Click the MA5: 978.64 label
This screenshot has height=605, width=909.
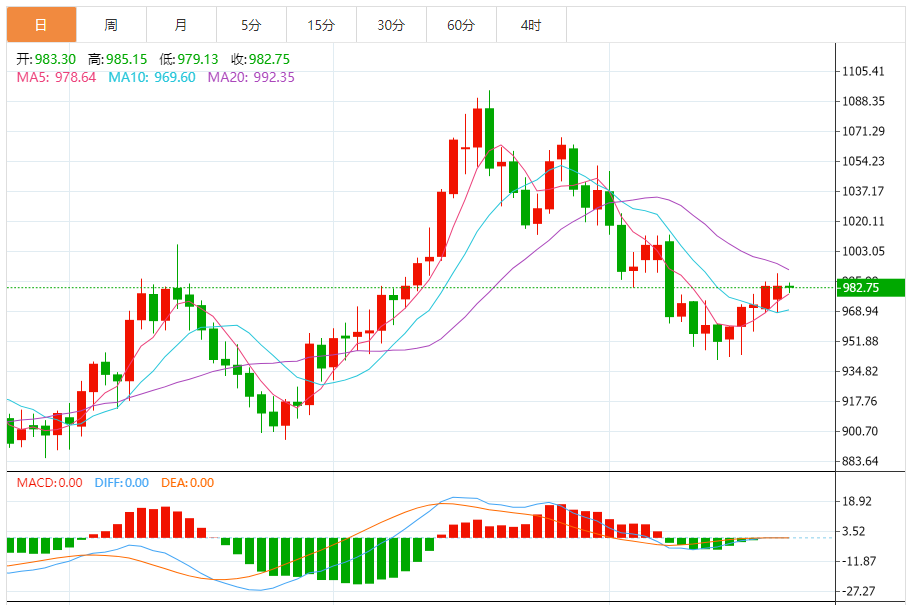pos(56,77)
